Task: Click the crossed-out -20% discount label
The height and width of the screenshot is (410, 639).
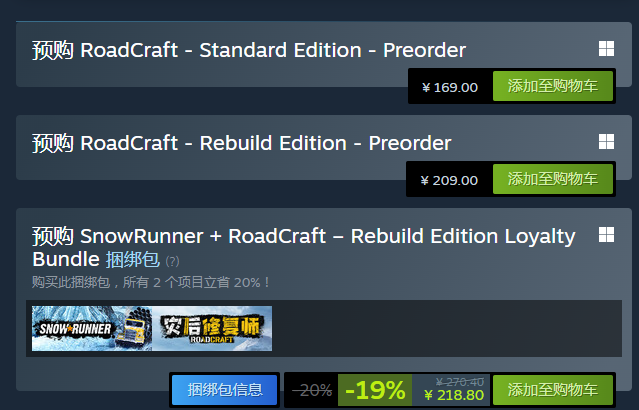Action: pos(312,390)
